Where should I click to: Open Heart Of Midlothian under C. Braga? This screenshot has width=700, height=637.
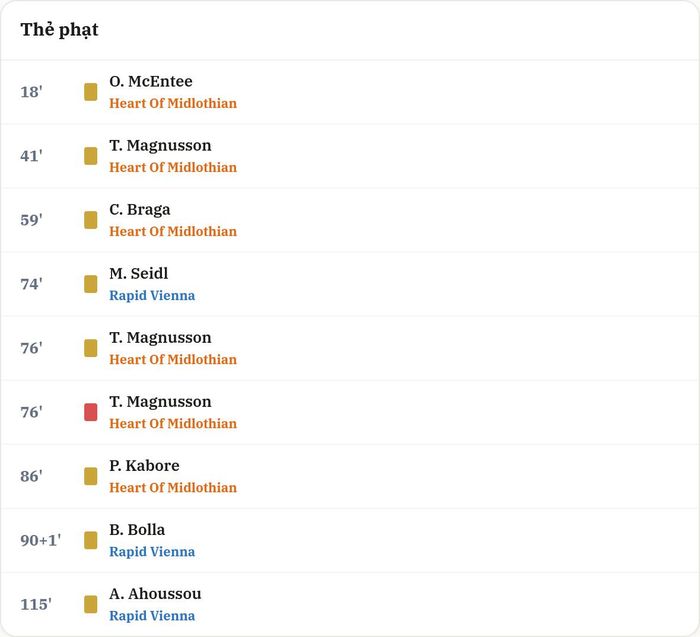click(173, 231)
